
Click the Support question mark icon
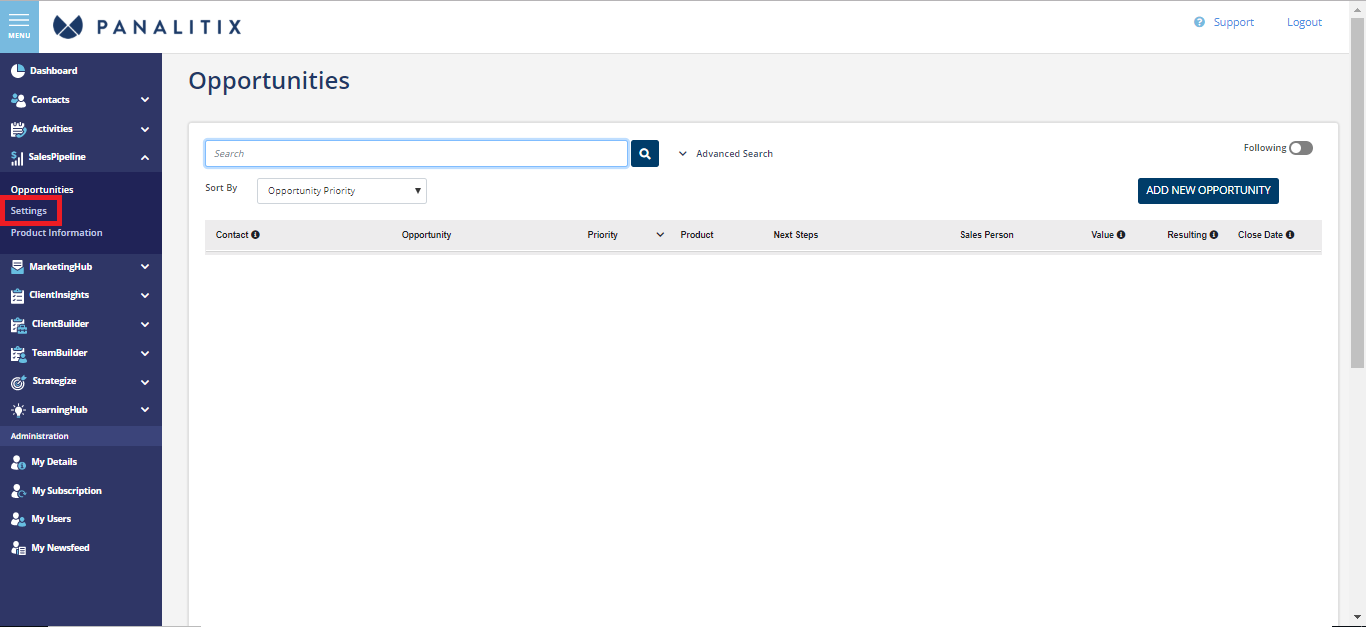pyautogui.click(x=1199, y=22)
